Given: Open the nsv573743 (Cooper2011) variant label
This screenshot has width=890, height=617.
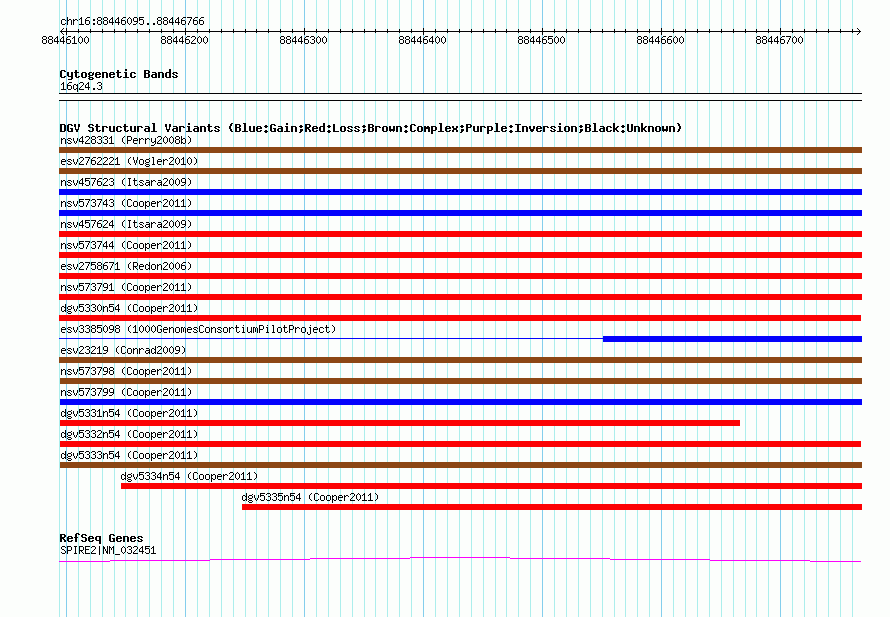Looking at the screenshot, I should click(x=126, y=203).
